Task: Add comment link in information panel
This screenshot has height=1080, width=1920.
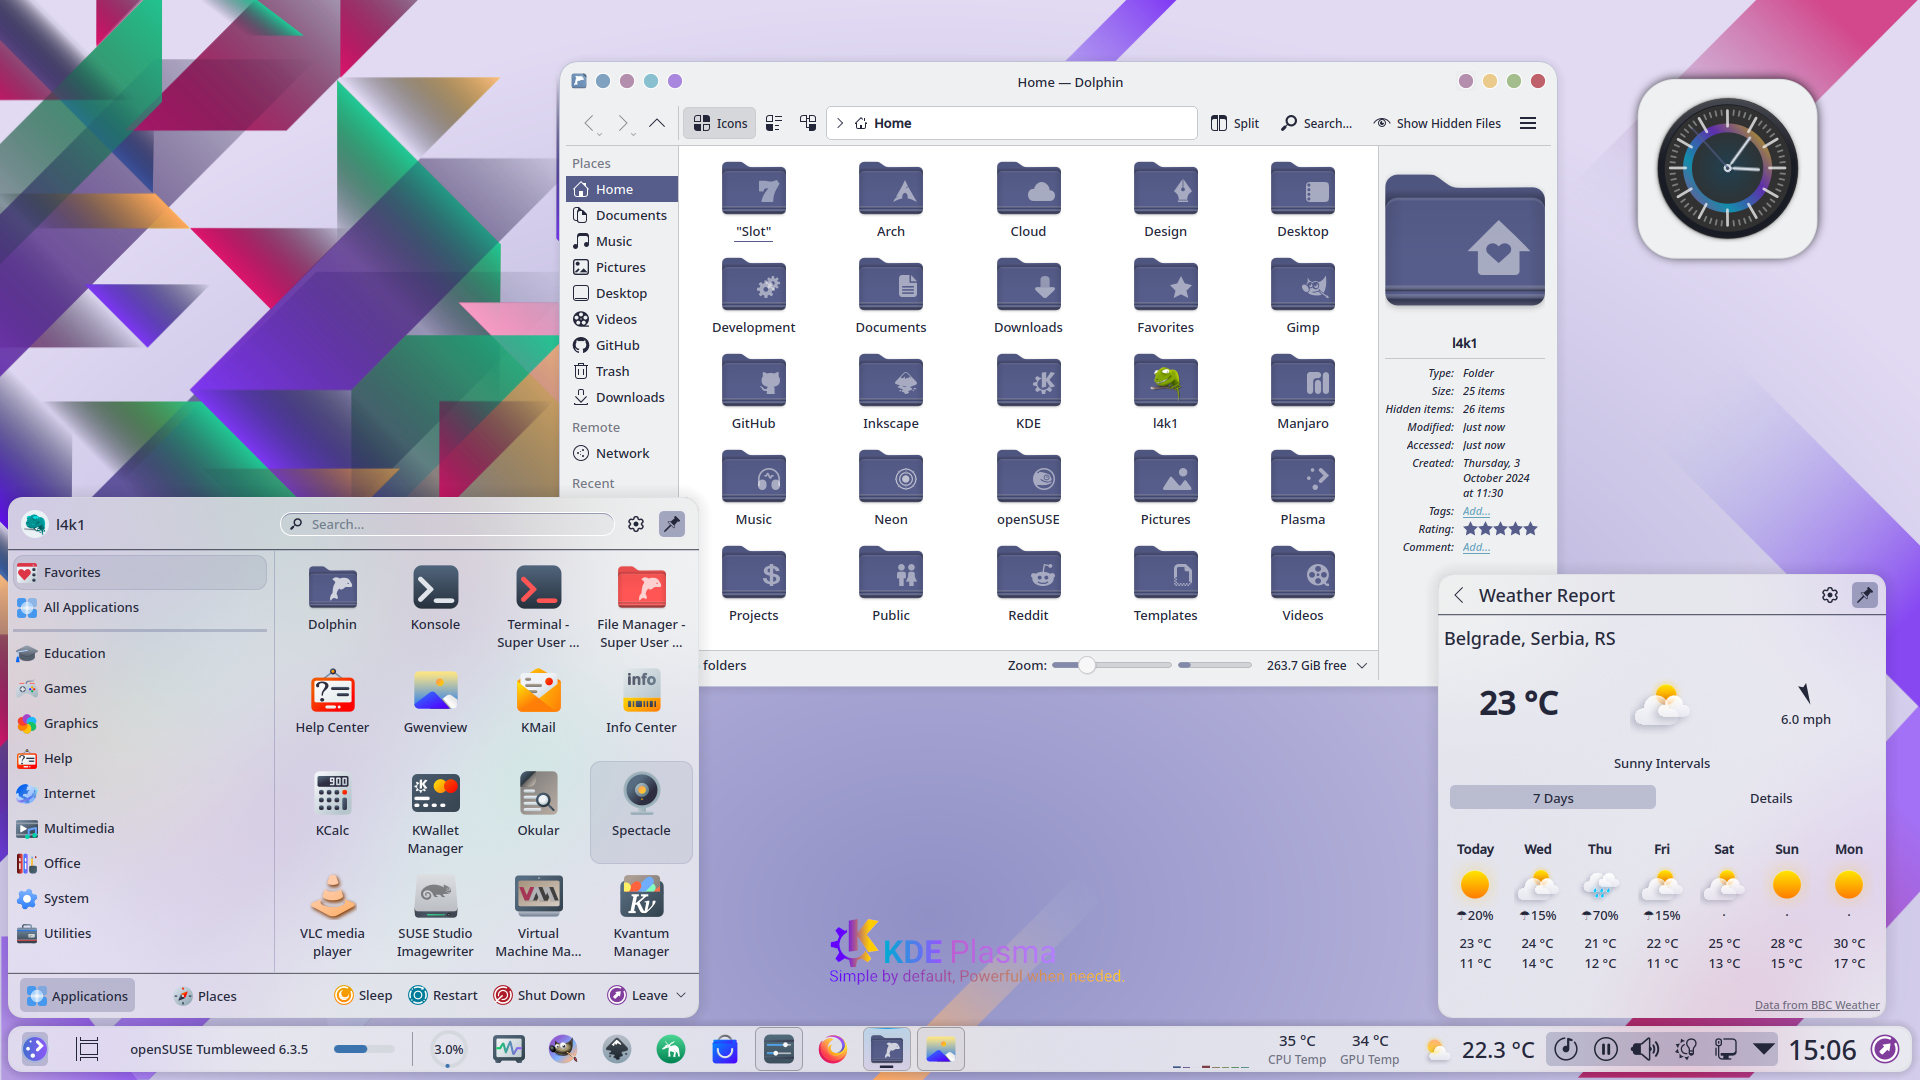Action: (1476, 547)
